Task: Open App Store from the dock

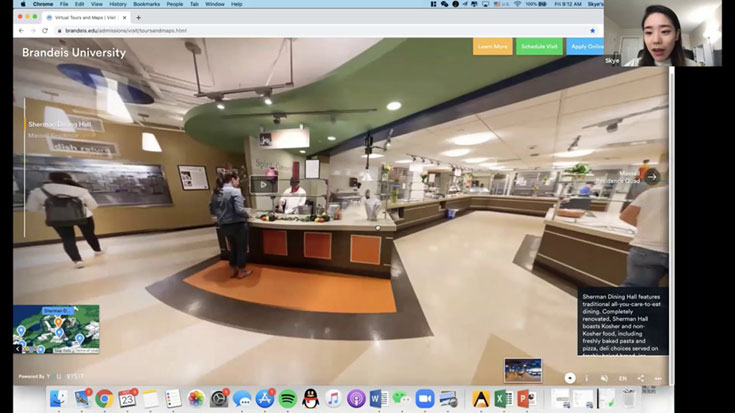Action: pos(264,399)
